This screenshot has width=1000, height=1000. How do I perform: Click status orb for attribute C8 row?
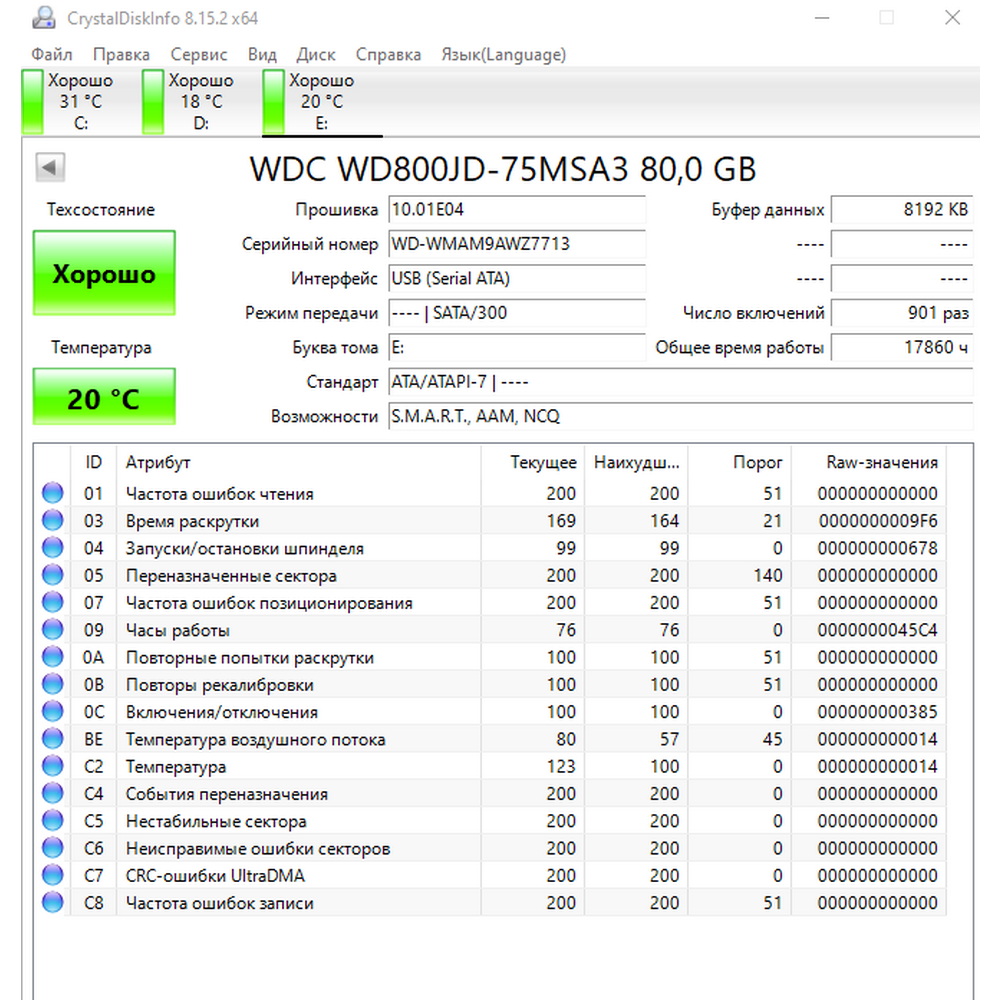[53, 902]
